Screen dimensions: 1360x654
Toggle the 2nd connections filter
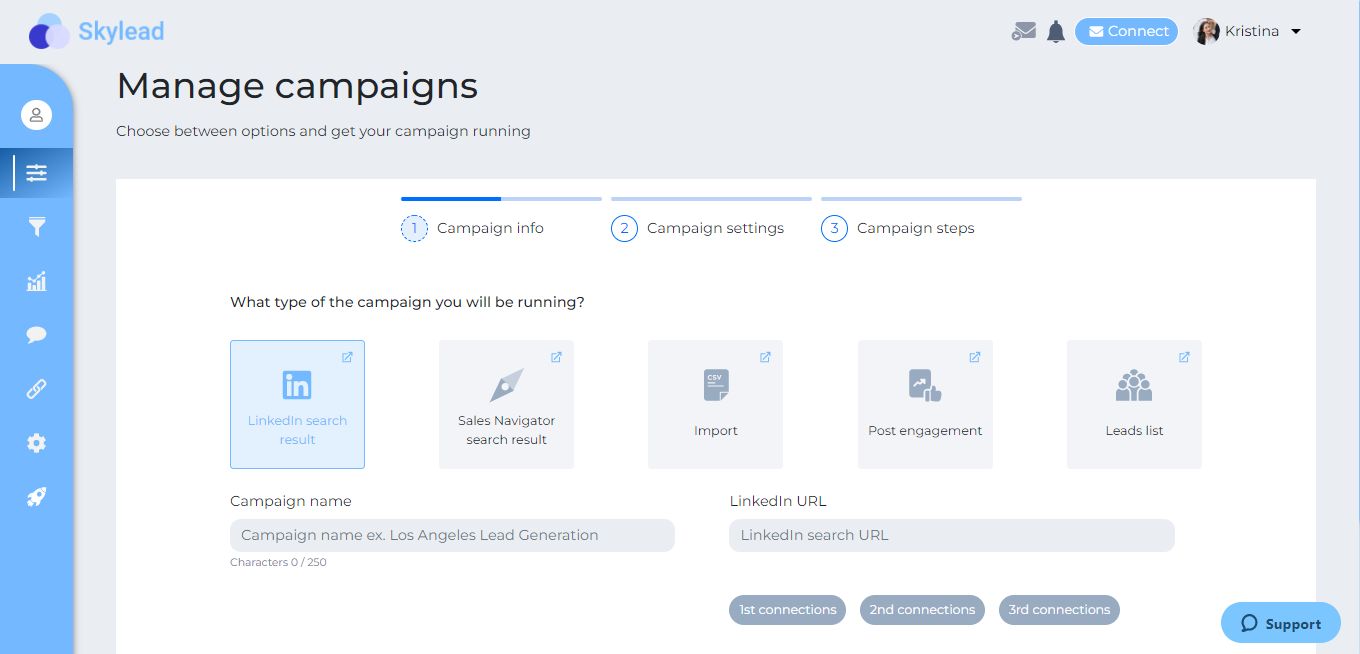pyautogui.click(x=922, y=610)
